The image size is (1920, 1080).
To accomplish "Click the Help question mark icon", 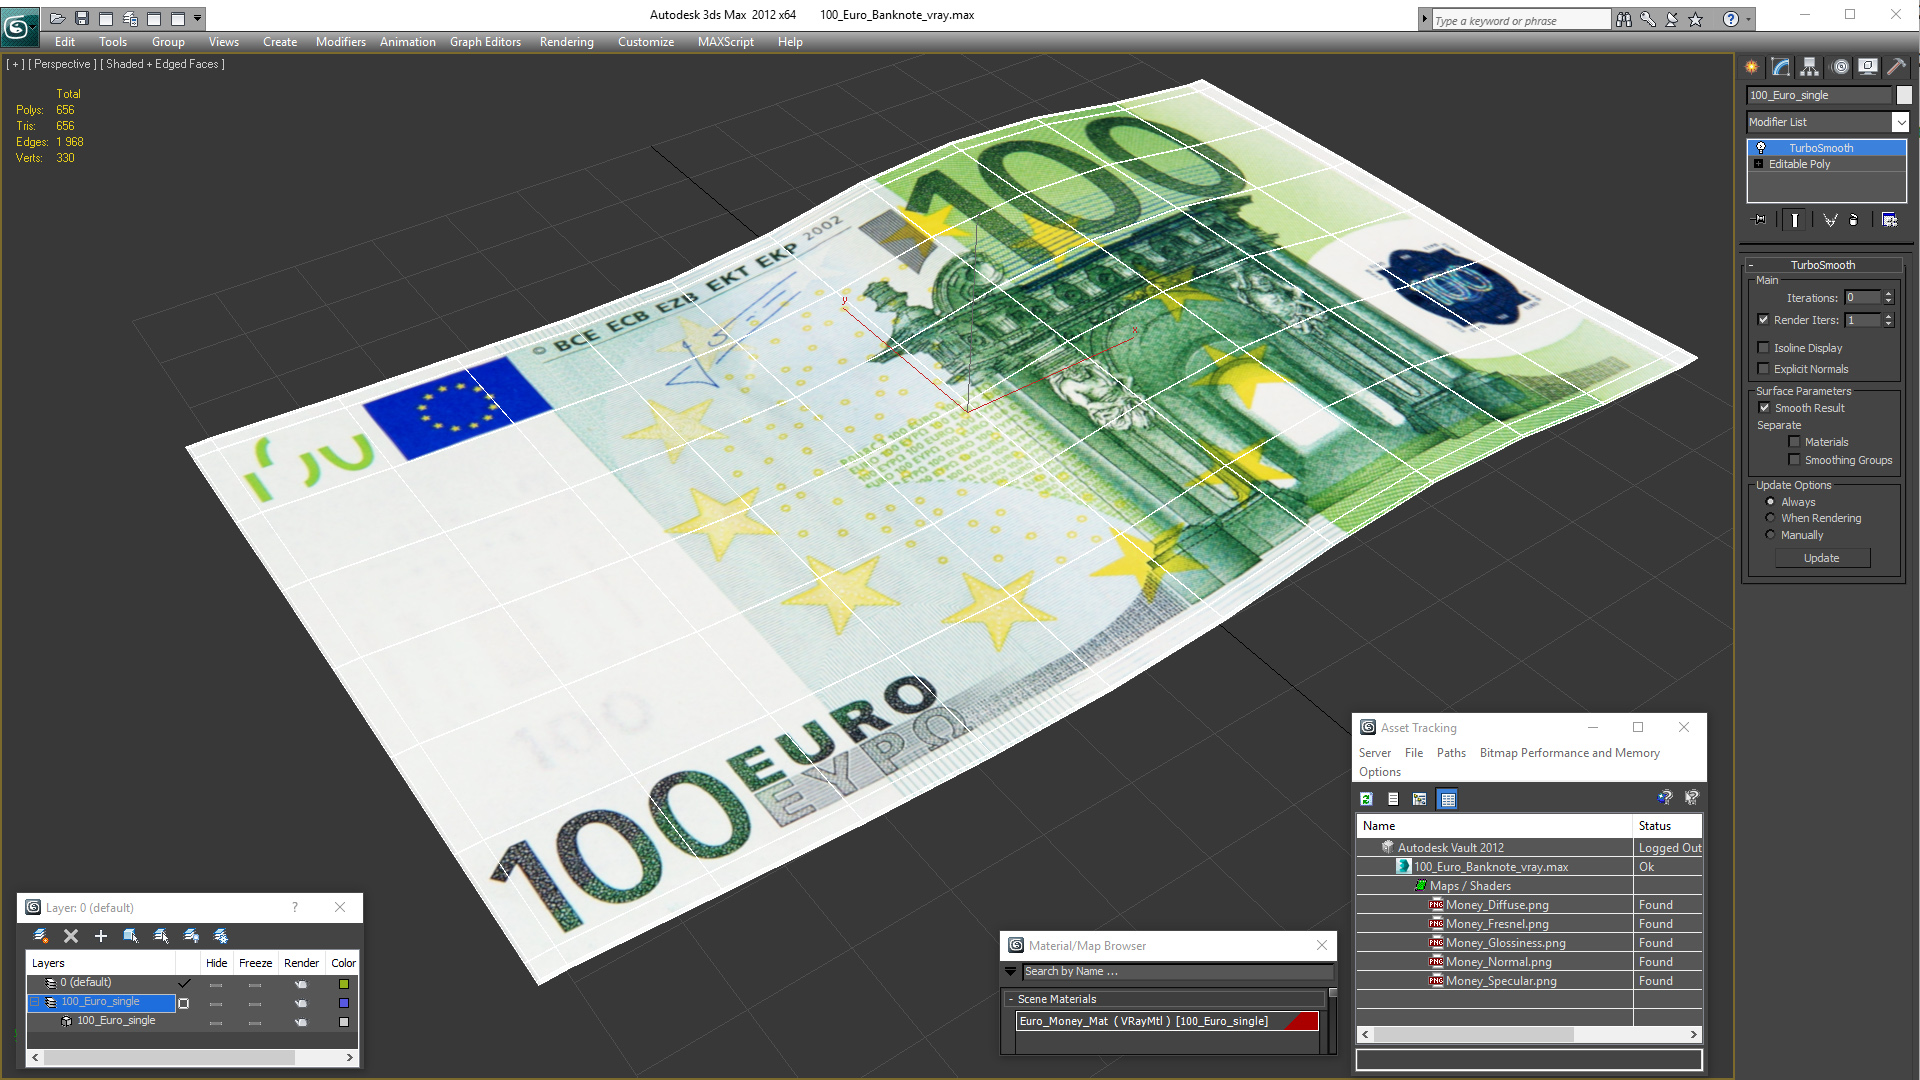I will pos(1731,19).
